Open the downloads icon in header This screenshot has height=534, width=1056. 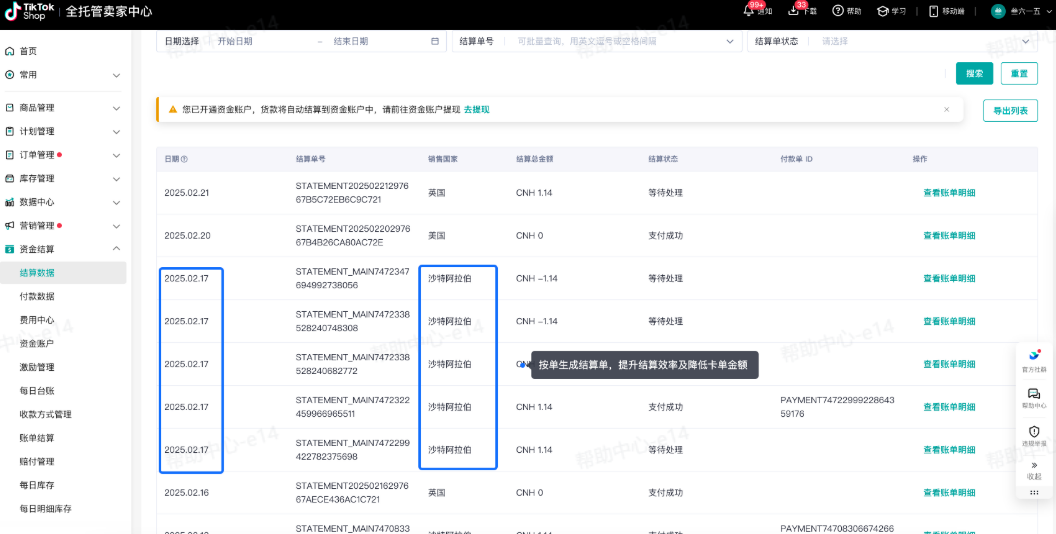(793, 11)
